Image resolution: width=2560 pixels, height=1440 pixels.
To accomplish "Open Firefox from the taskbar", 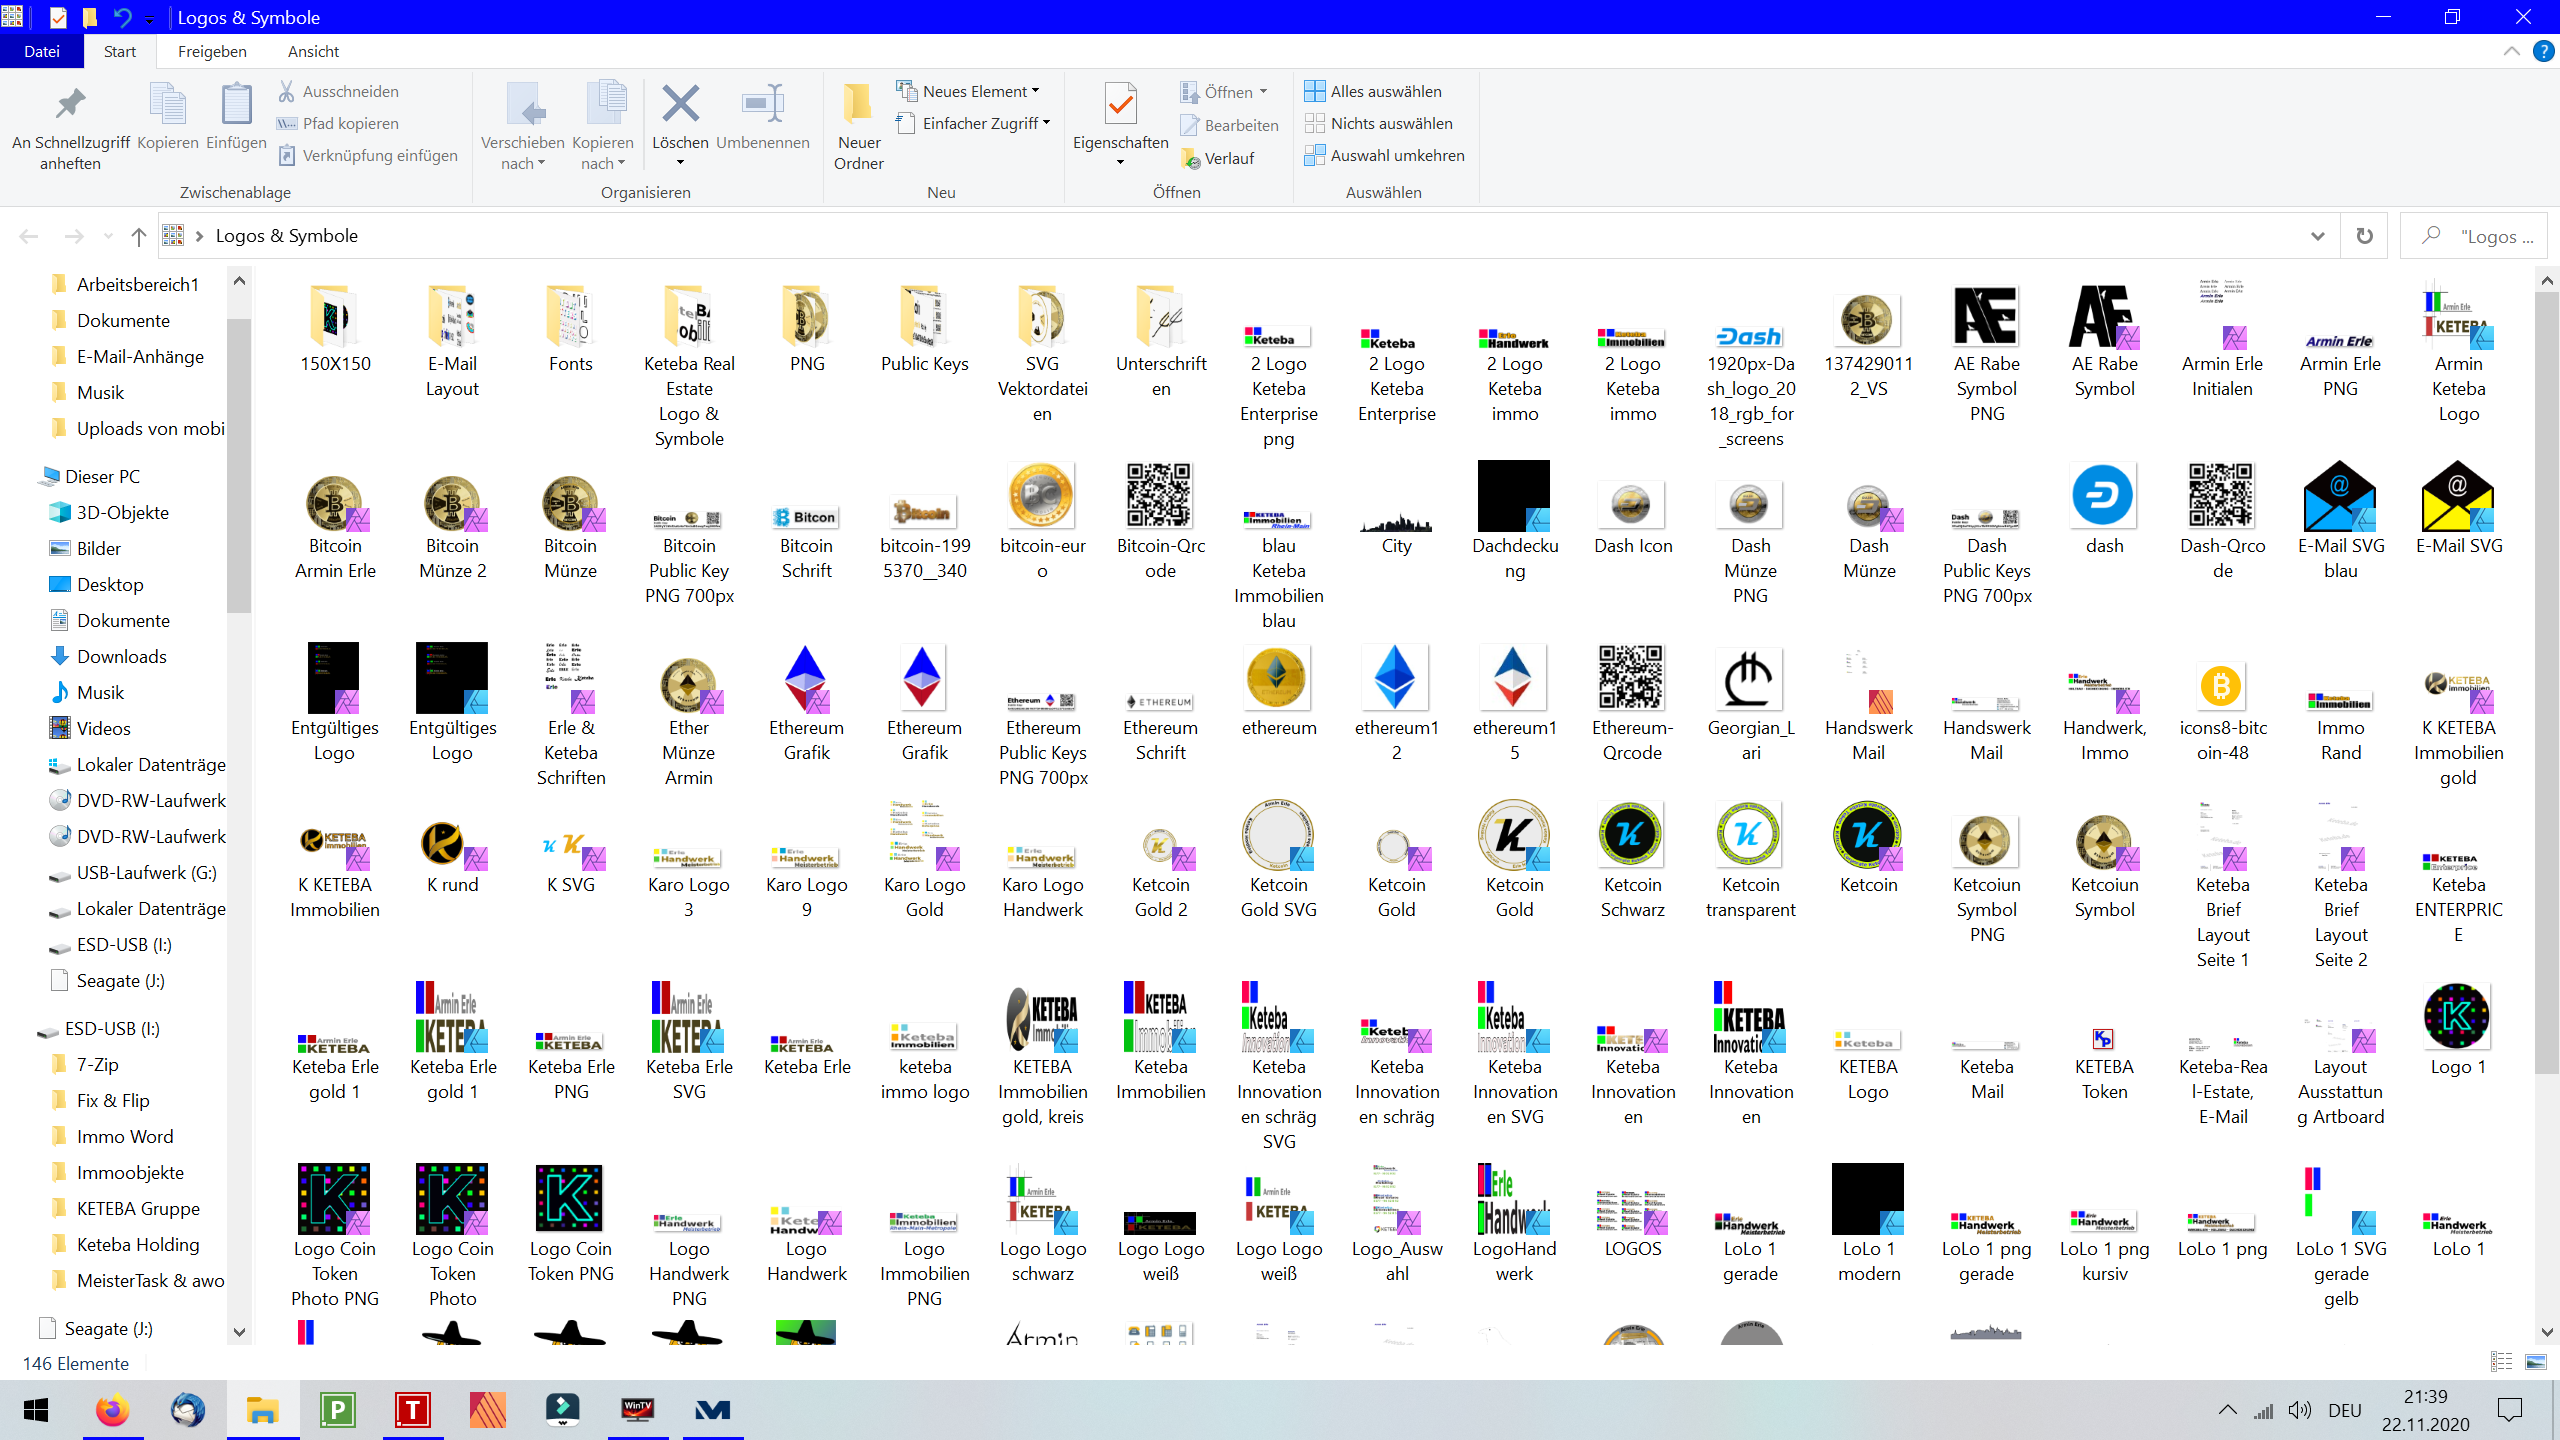I will click(x=112, y=1410).
